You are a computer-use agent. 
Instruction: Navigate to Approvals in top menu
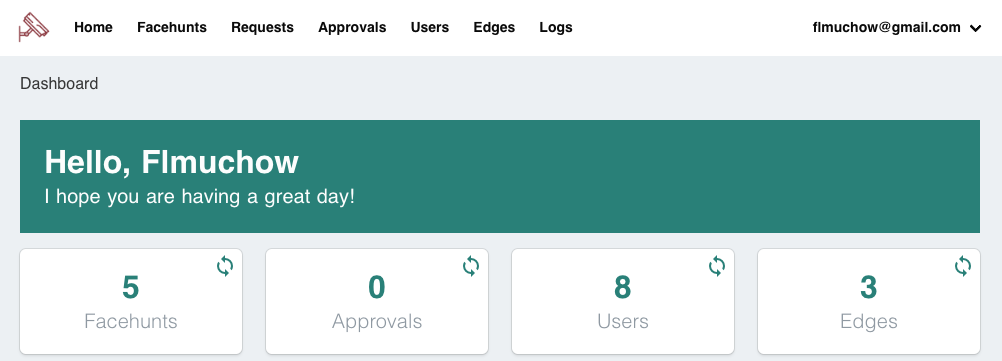[352, 27]
